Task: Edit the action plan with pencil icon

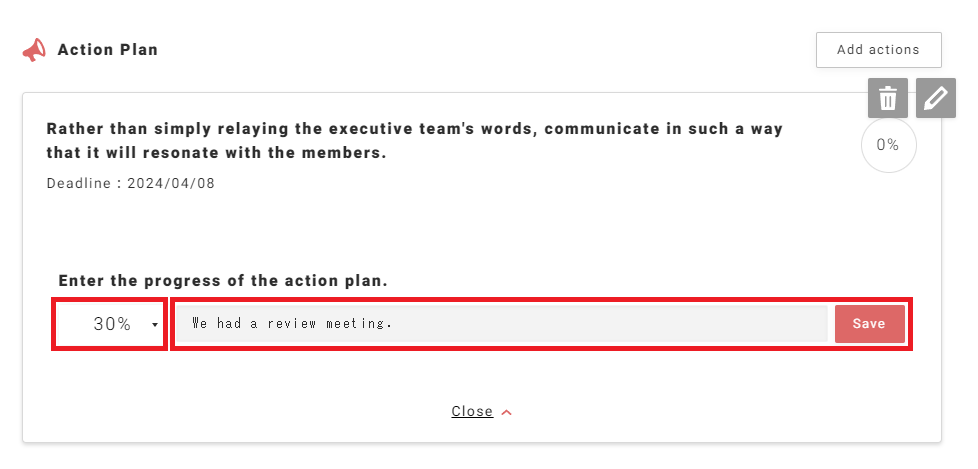Action: 935,98
